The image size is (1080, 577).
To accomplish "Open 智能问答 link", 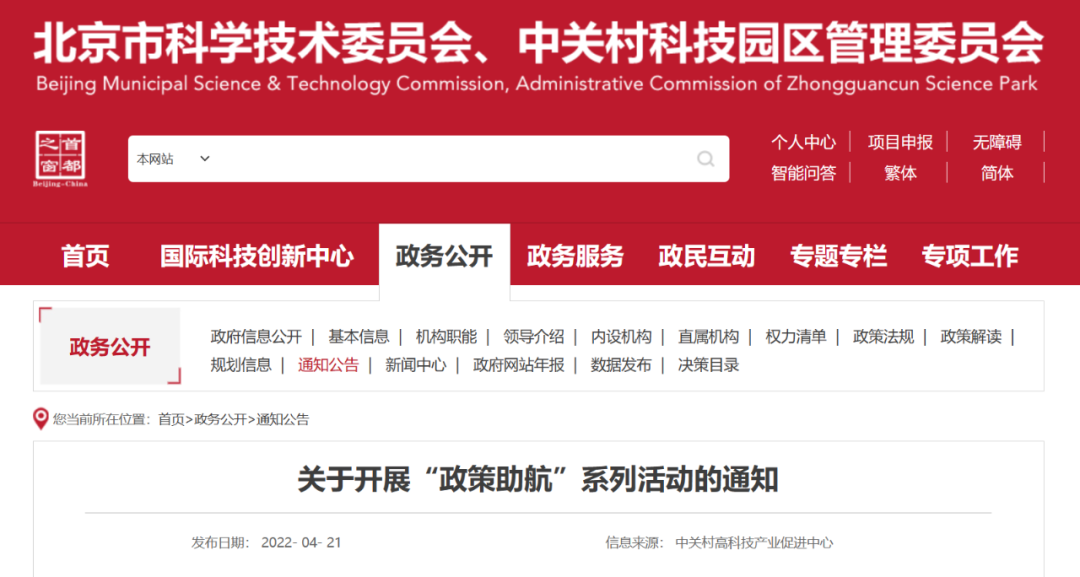I will click(803, 173).
